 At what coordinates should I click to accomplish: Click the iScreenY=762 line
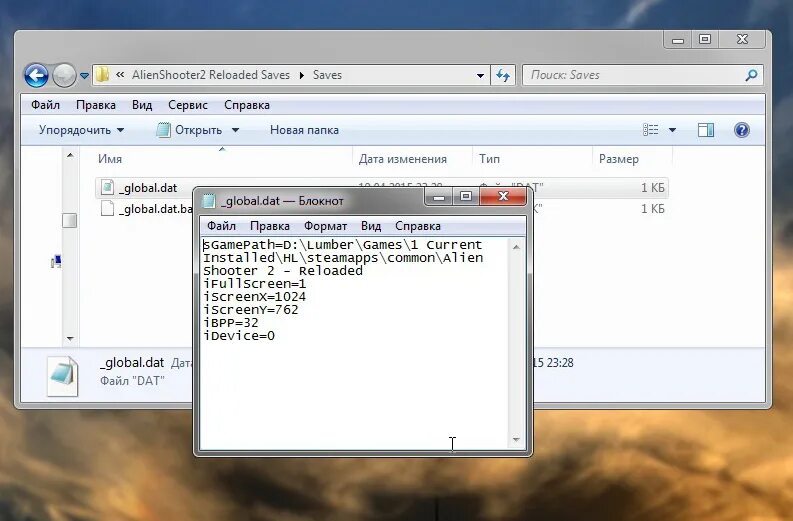click(x=251, y=310)
